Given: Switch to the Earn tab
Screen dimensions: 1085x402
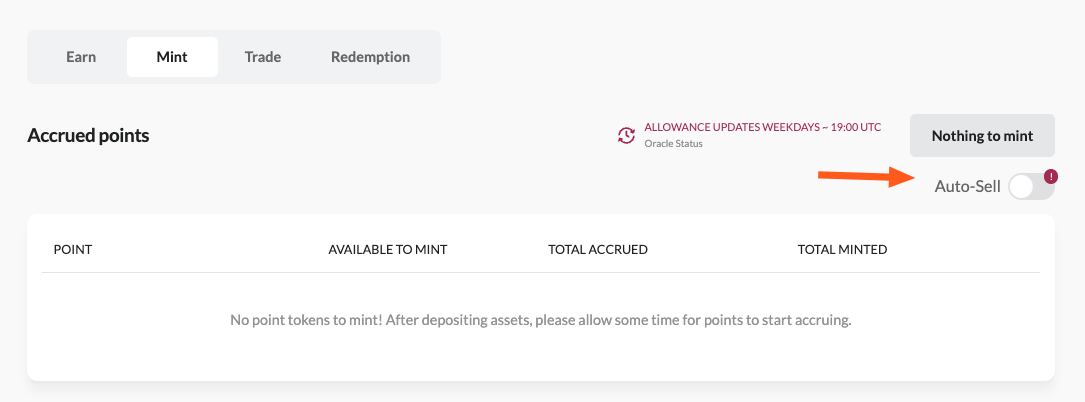Looking at the screenshot, I should click(x=81, y=57).
